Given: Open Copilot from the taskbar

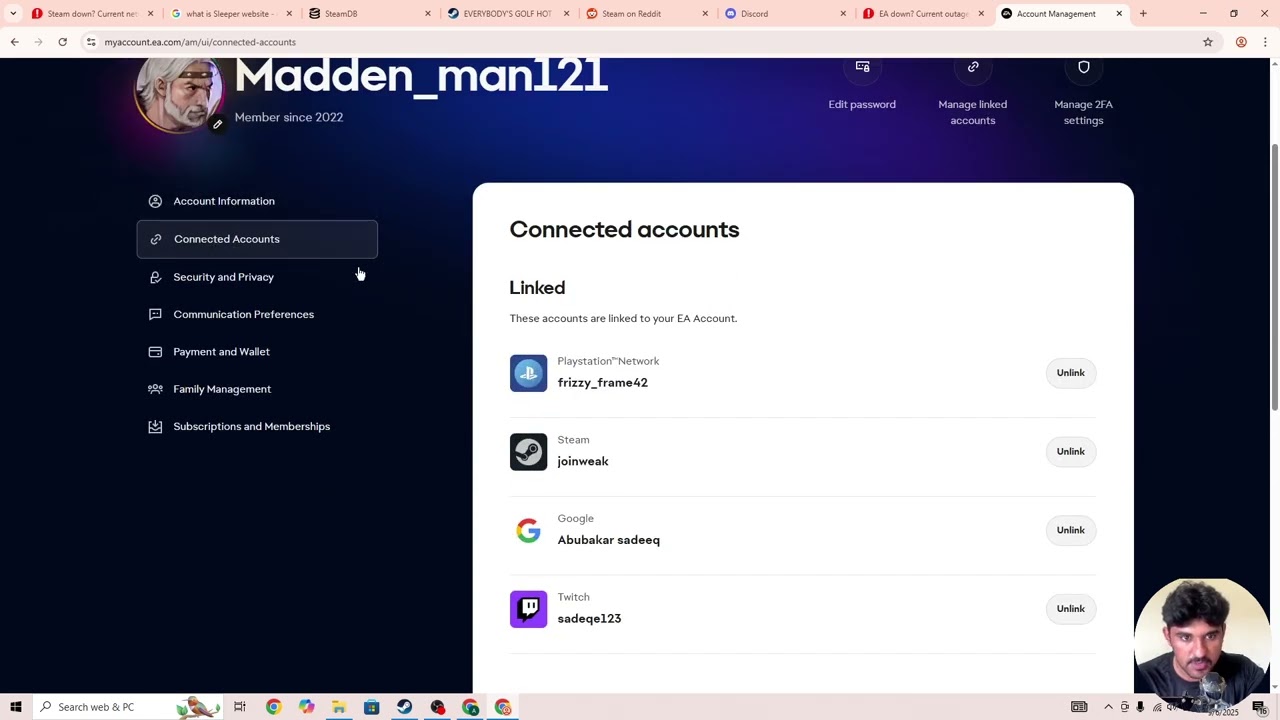Looking at the screenshot, I should click(306, 707).
